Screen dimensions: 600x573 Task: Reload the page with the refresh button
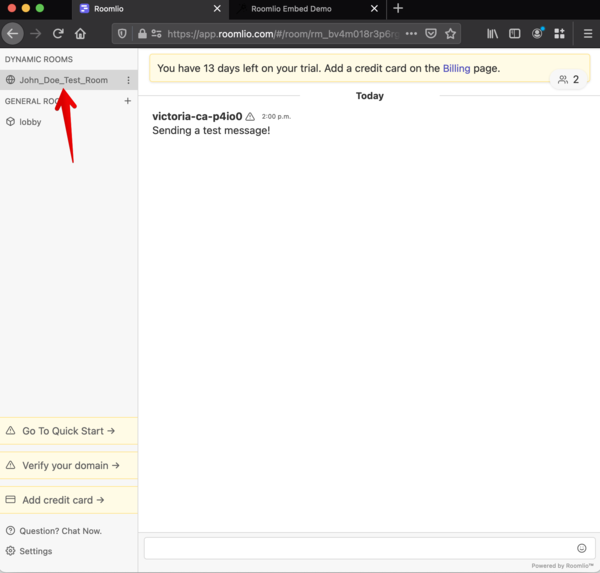(x=58, y=33)
